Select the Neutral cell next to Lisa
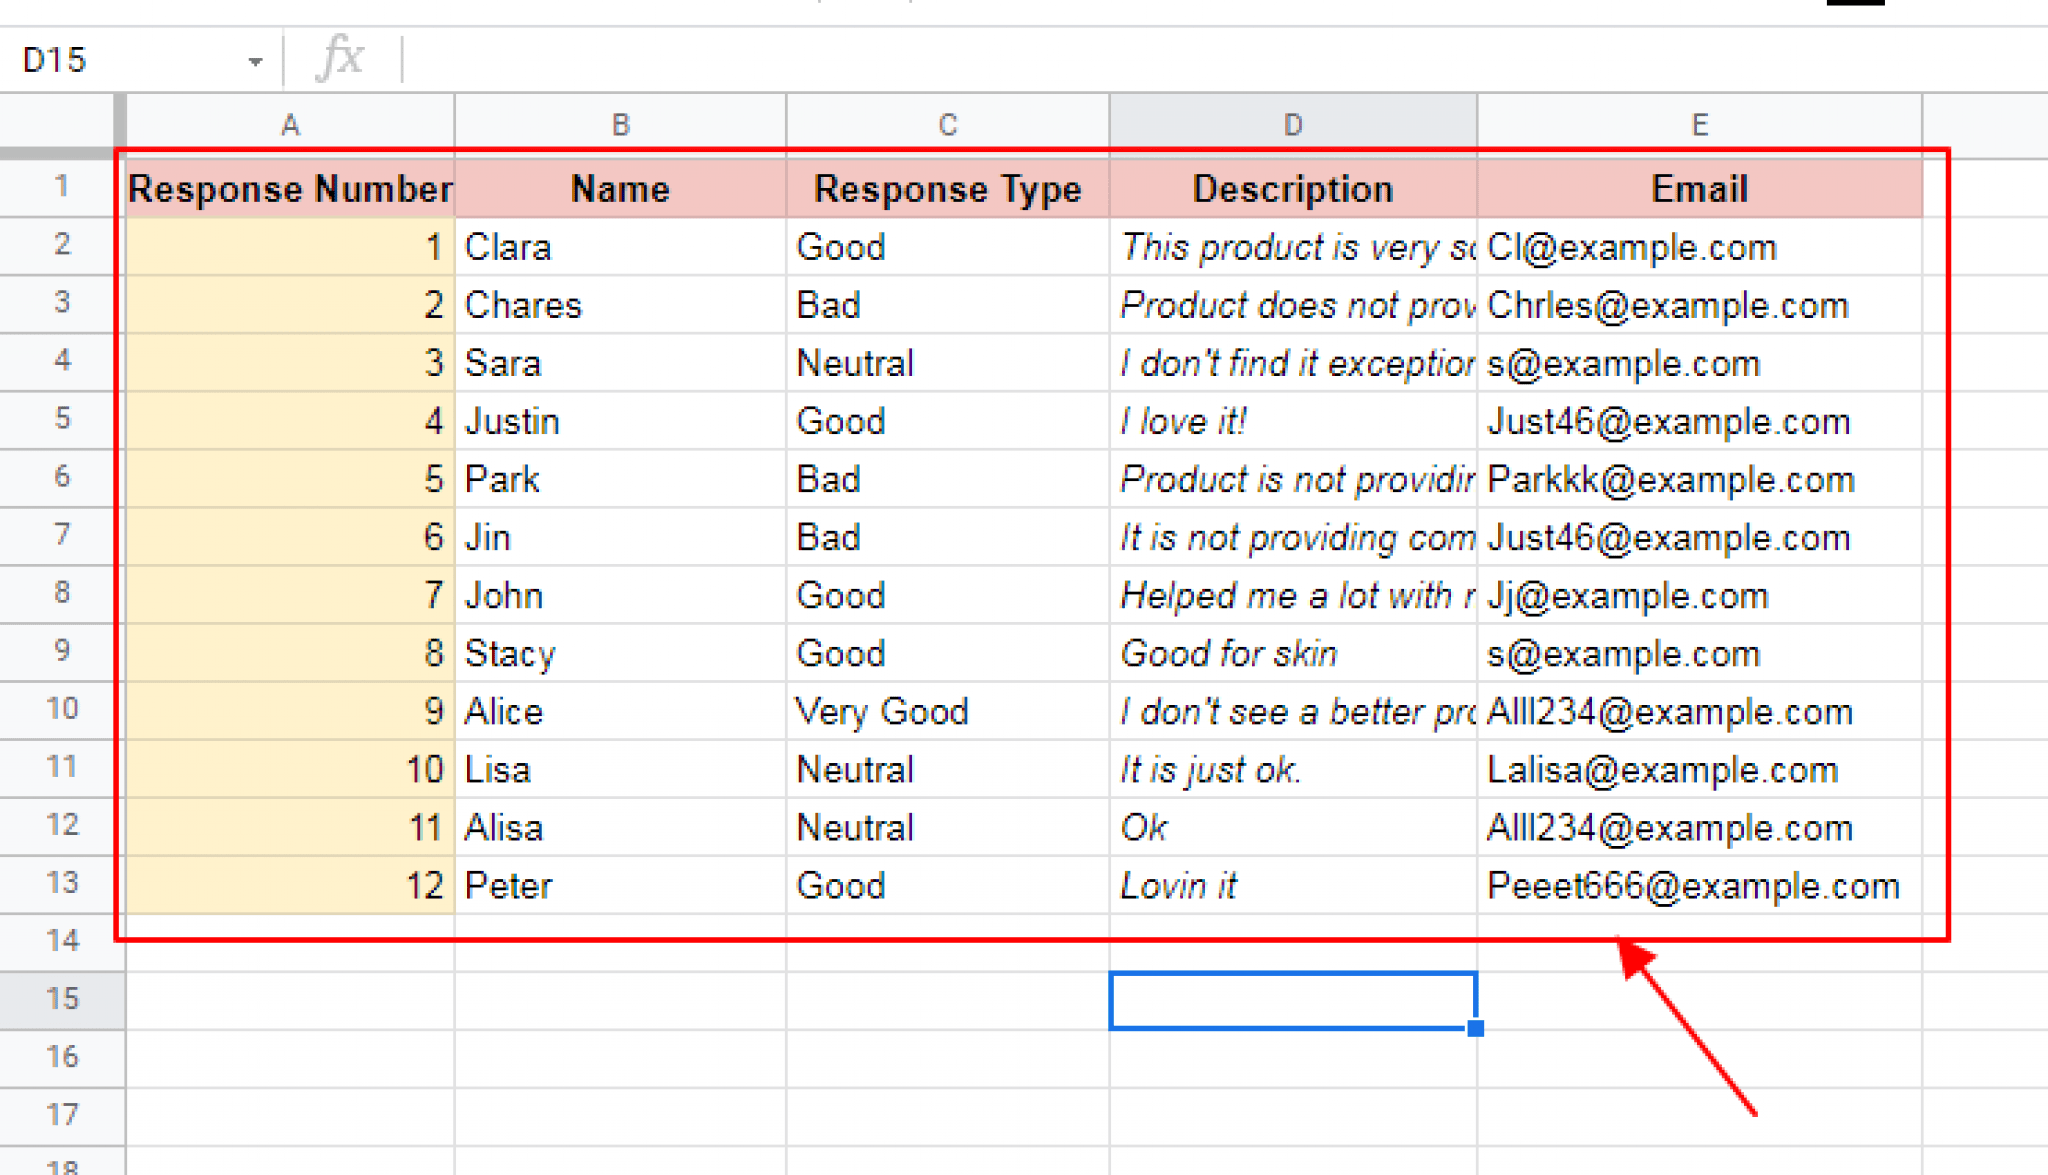The width and height of the screenshot is (2048, 1175). coord(946,769)
